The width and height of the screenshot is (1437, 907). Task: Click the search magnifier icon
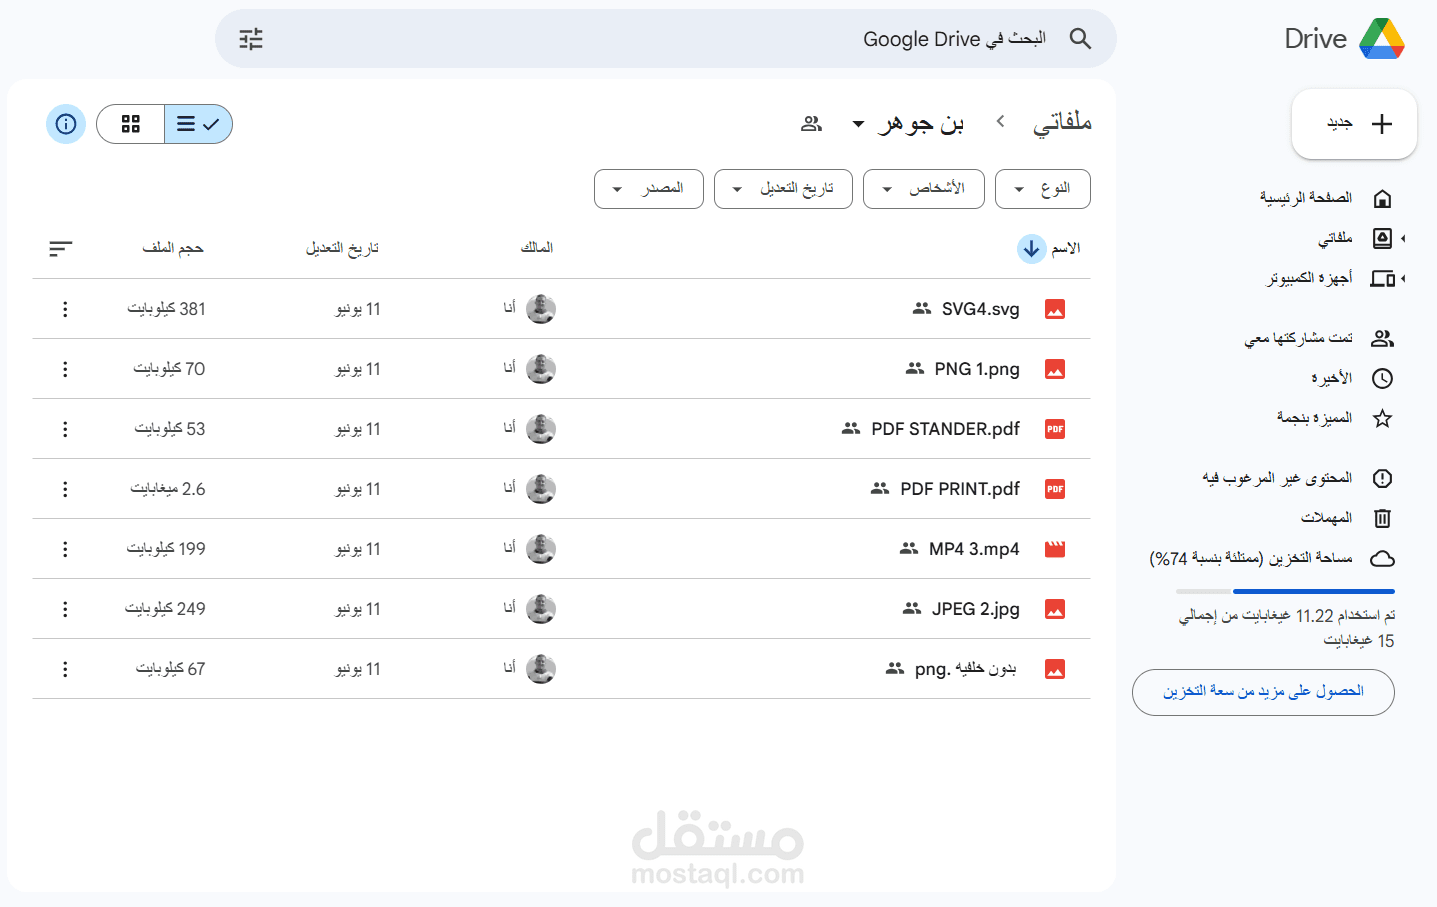(x=1080, y=39)
